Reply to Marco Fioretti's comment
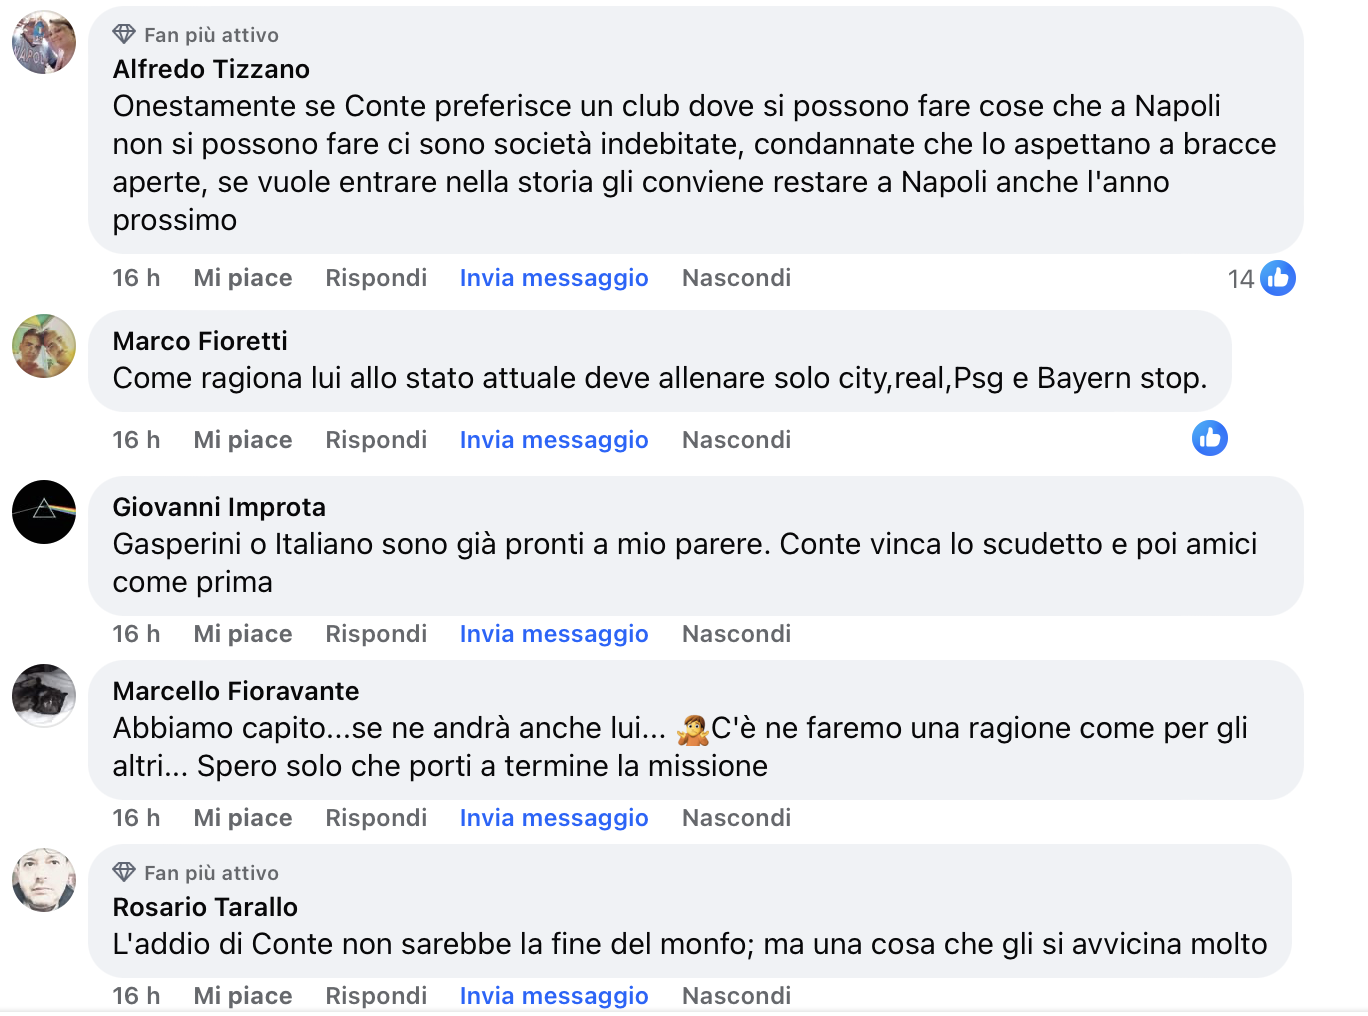 click(x=376, y=440)
